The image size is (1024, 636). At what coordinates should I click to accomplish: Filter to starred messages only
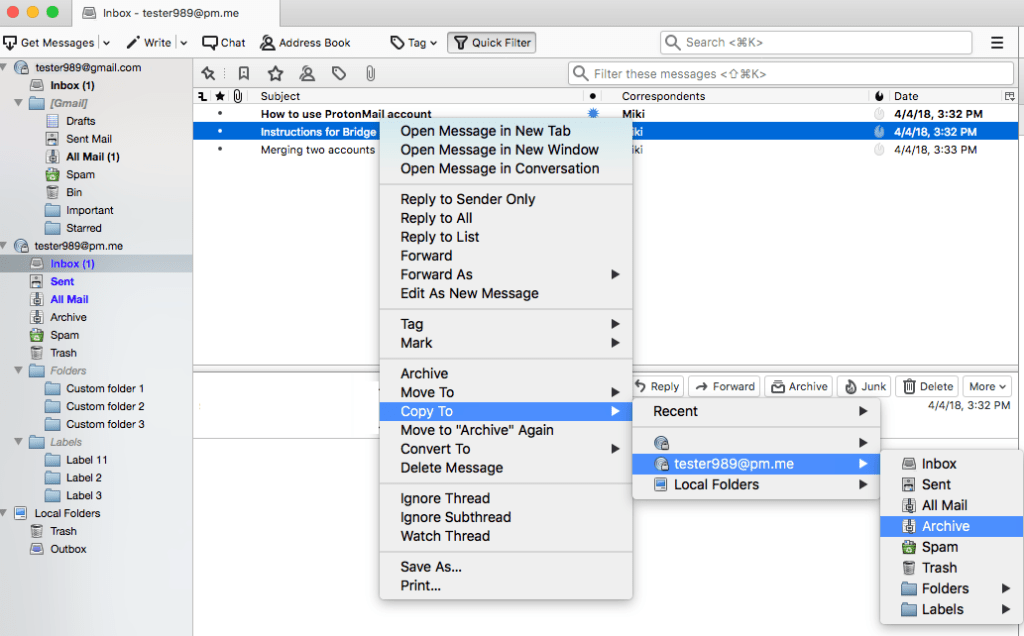[x=276, y=74]
